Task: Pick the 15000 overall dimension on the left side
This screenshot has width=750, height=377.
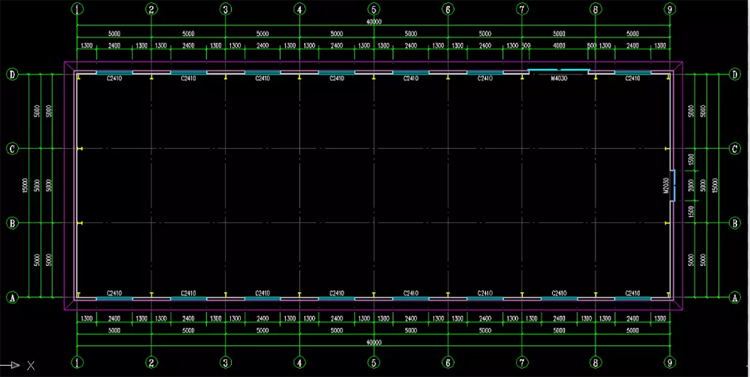Action: click(25, 186)
